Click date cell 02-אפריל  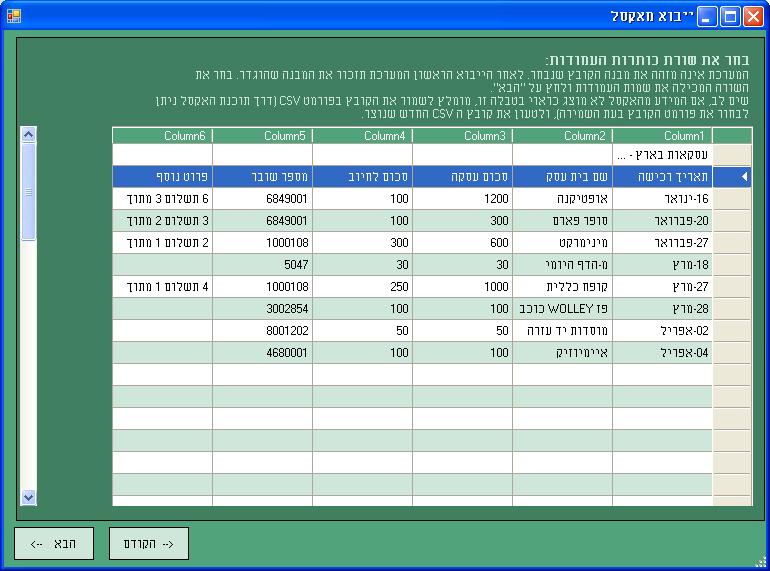[662, 331]
